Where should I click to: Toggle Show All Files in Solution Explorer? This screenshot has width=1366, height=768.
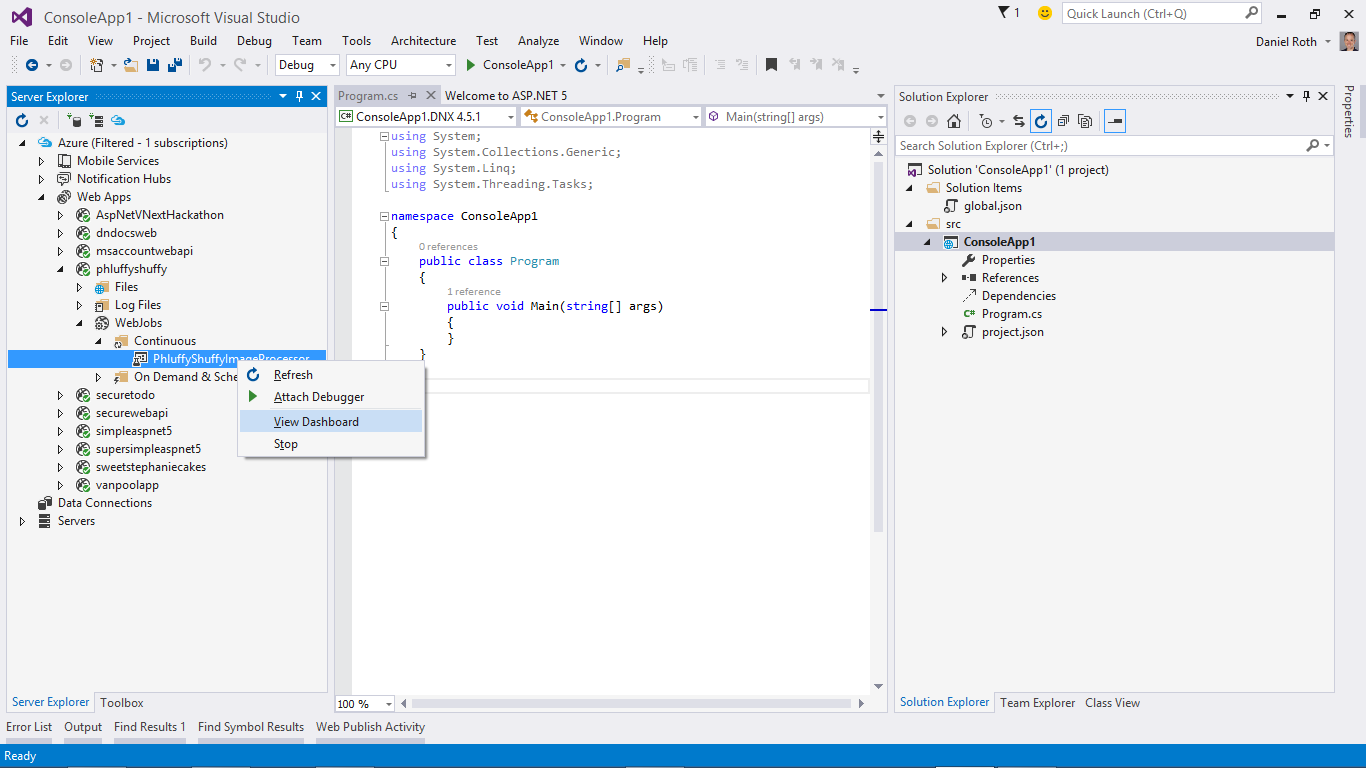[x=1085, y=121]
